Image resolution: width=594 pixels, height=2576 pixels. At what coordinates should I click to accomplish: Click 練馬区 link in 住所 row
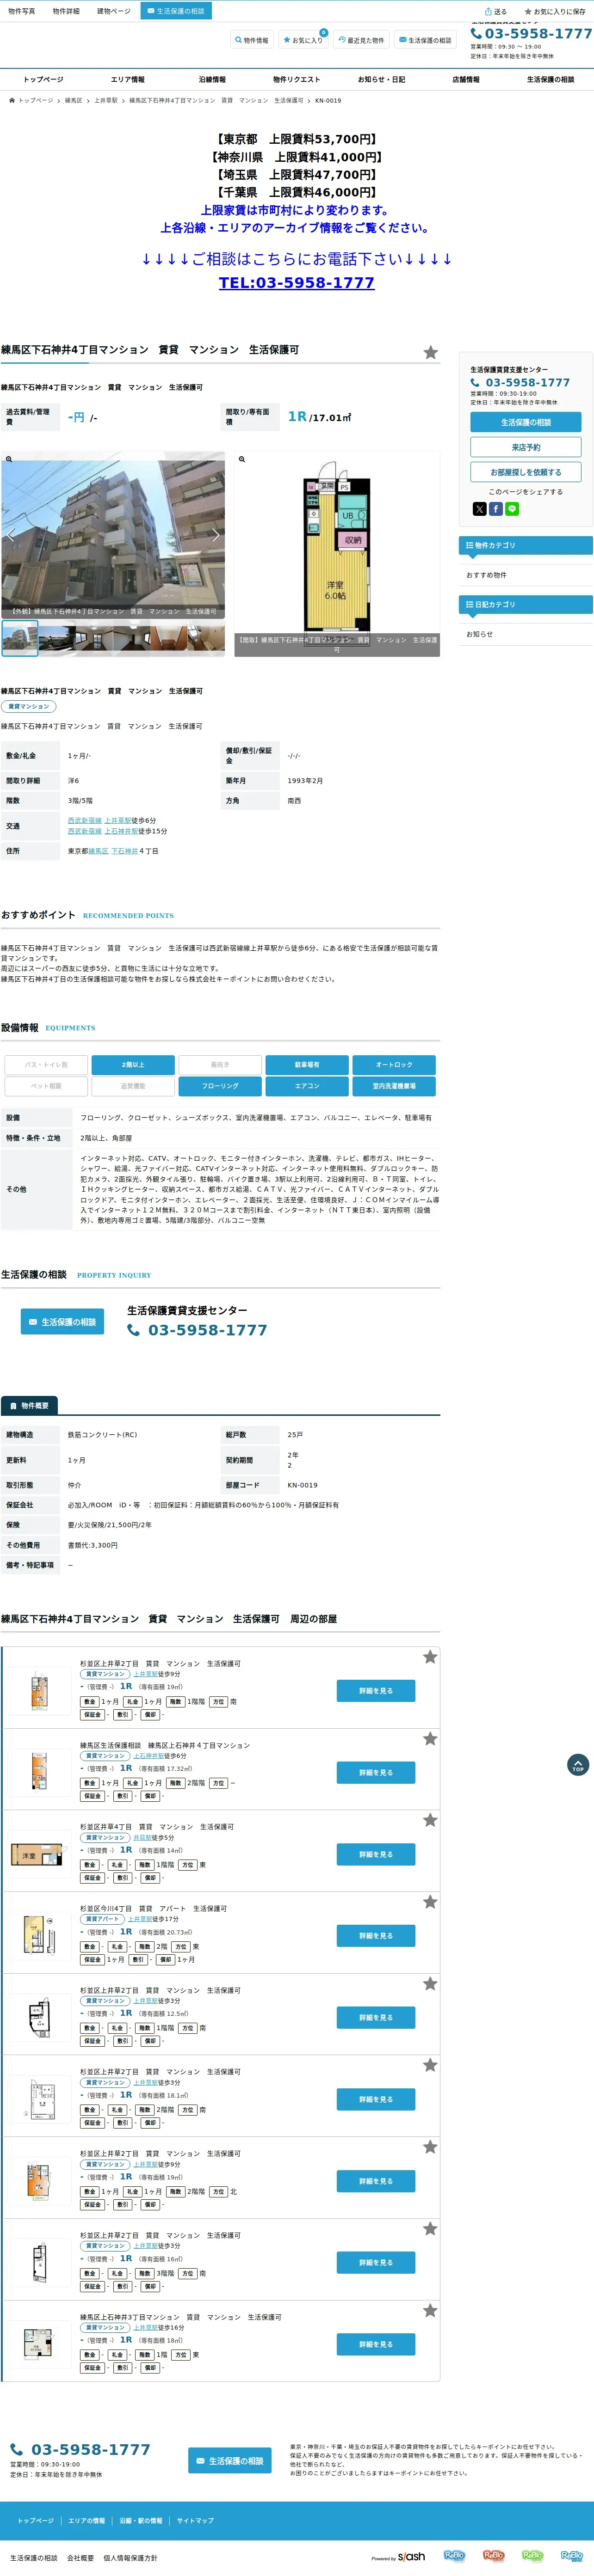point(98,851)
